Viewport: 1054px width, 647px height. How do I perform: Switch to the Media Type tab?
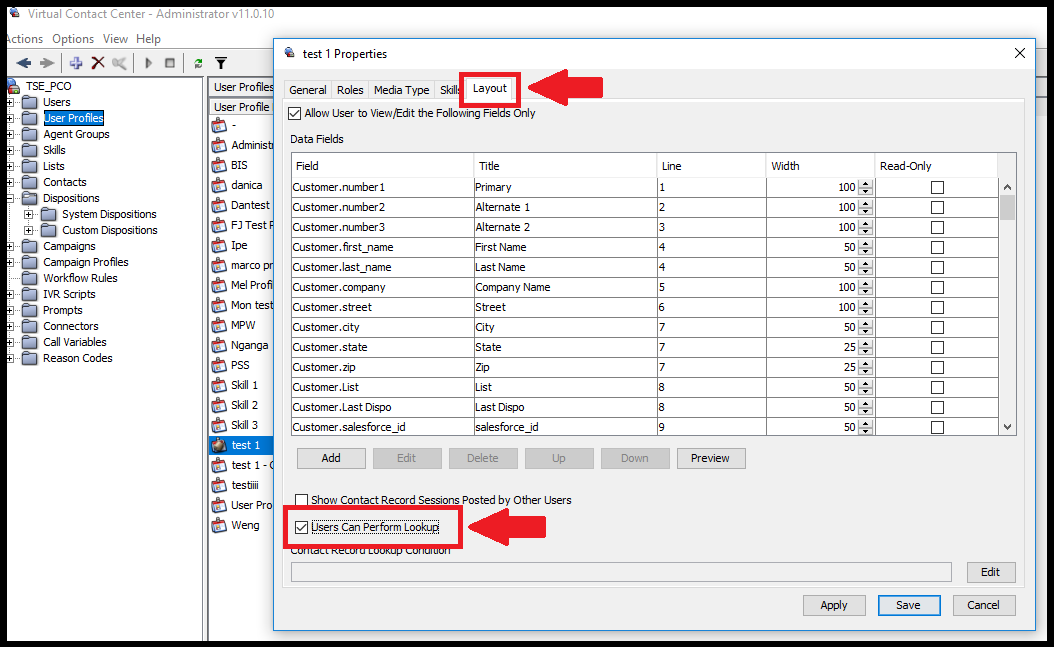pyautogui.click(x=401, y=90)
